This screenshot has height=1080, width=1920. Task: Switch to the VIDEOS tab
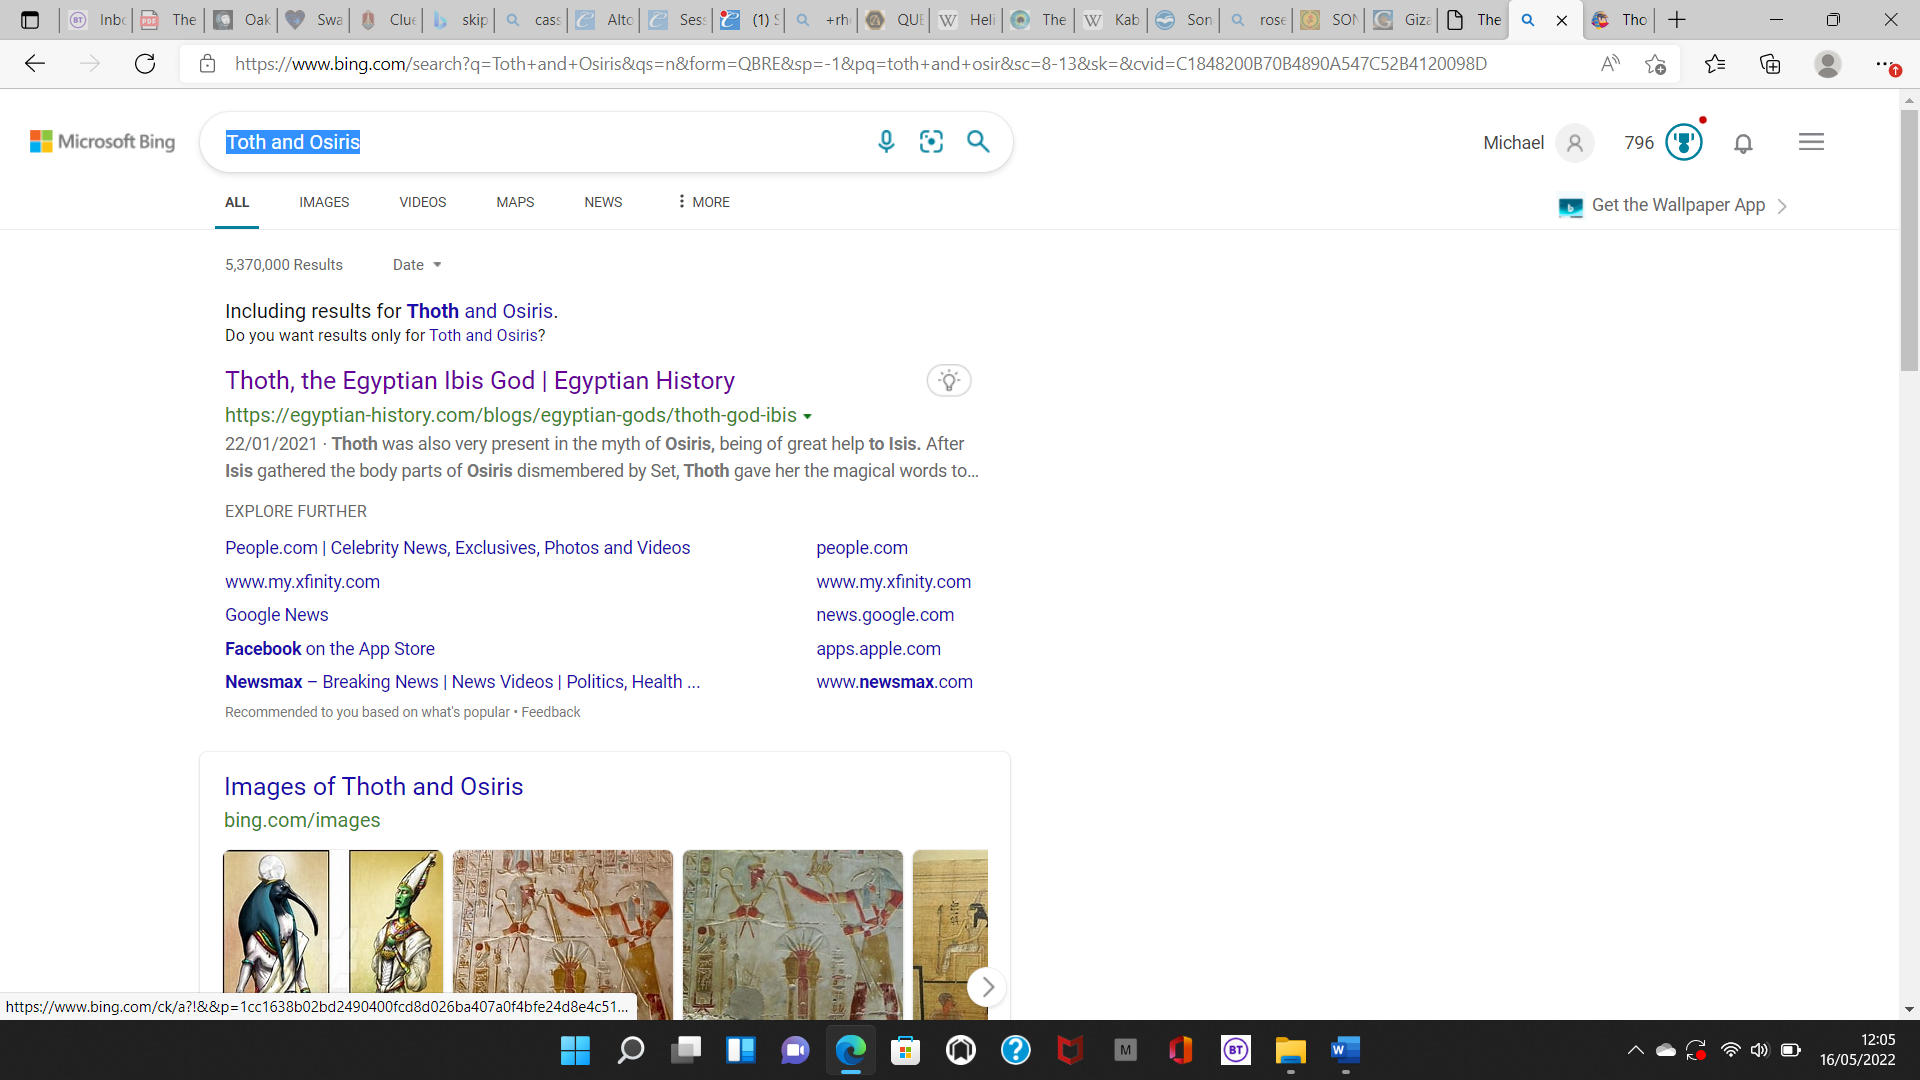coord(422,202)
